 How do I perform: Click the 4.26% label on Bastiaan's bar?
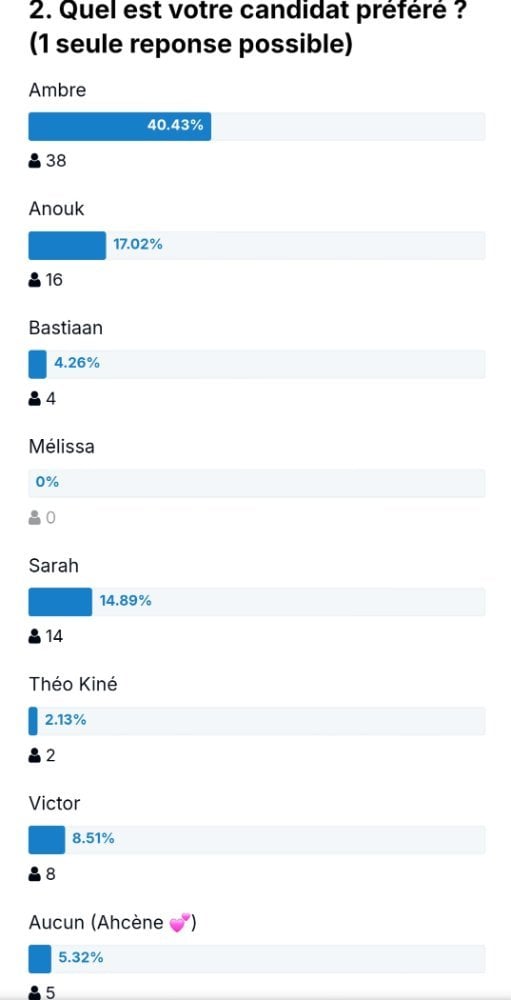tap(77, 364)
